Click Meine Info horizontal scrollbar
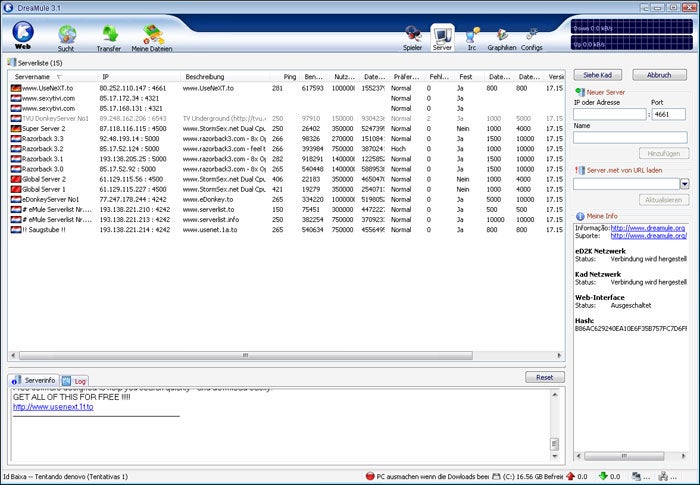700x485 pixels. 624,456
